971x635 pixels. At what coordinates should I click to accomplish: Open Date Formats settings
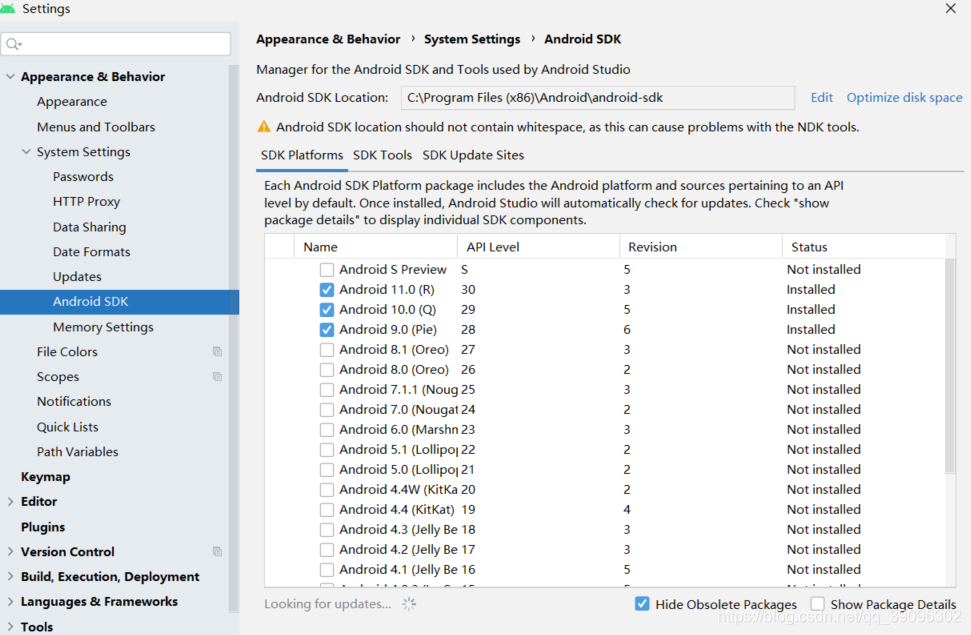pyautogui.click(x=91, y=252)
